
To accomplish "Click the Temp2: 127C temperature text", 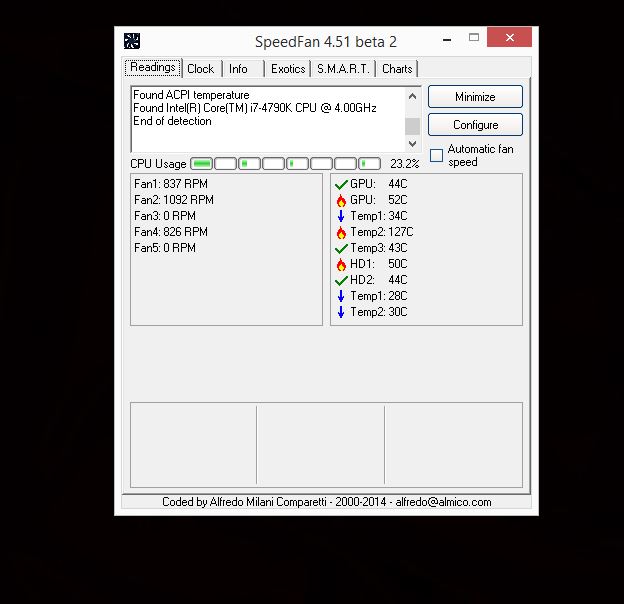I will [x=382, y=232].
